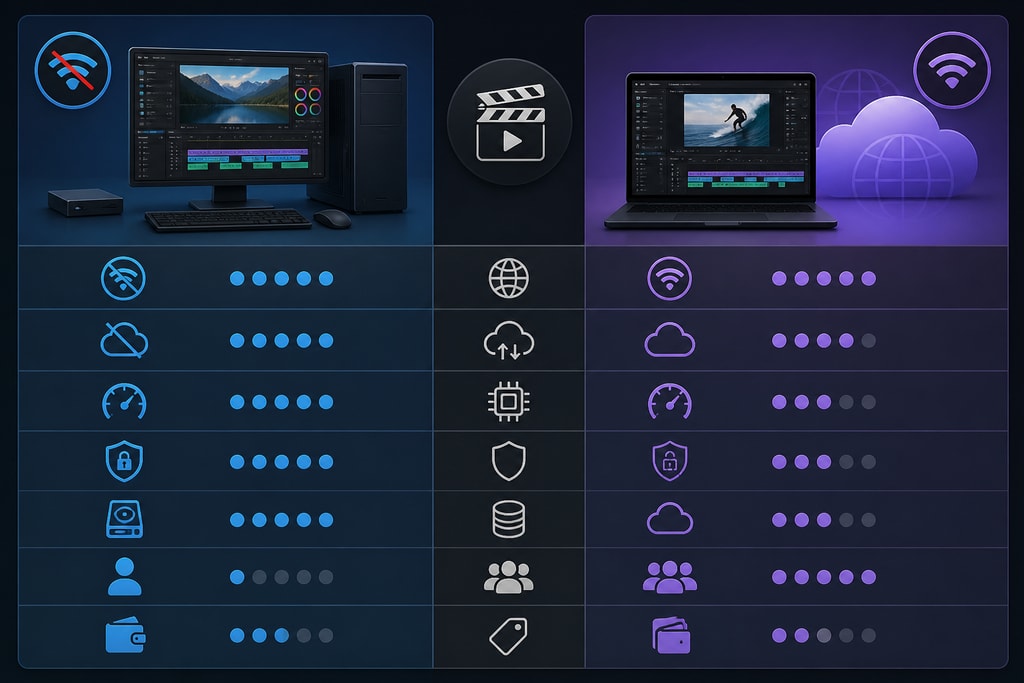The width and height of the screenshot is (1024, 683).
Task: Click the black desktop tower PC
Action: tap(367, 137)
